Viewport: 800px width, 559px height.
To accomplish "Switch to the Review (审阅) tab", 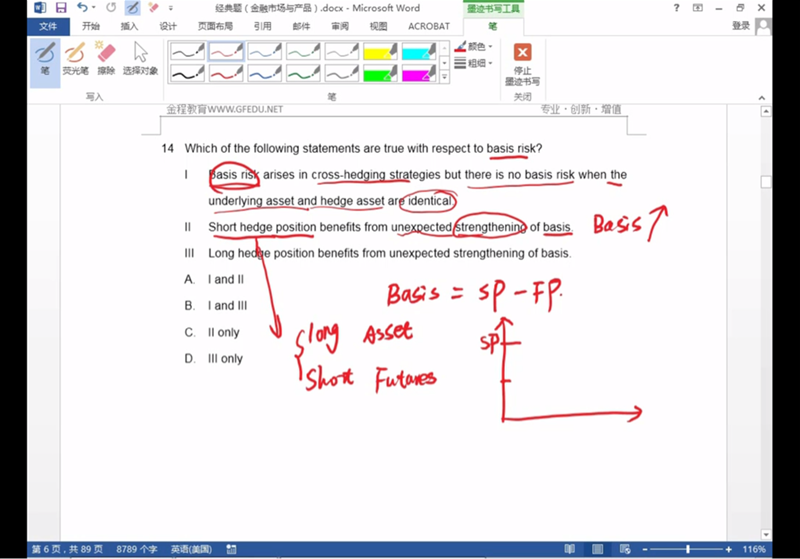I will point(340,26).
